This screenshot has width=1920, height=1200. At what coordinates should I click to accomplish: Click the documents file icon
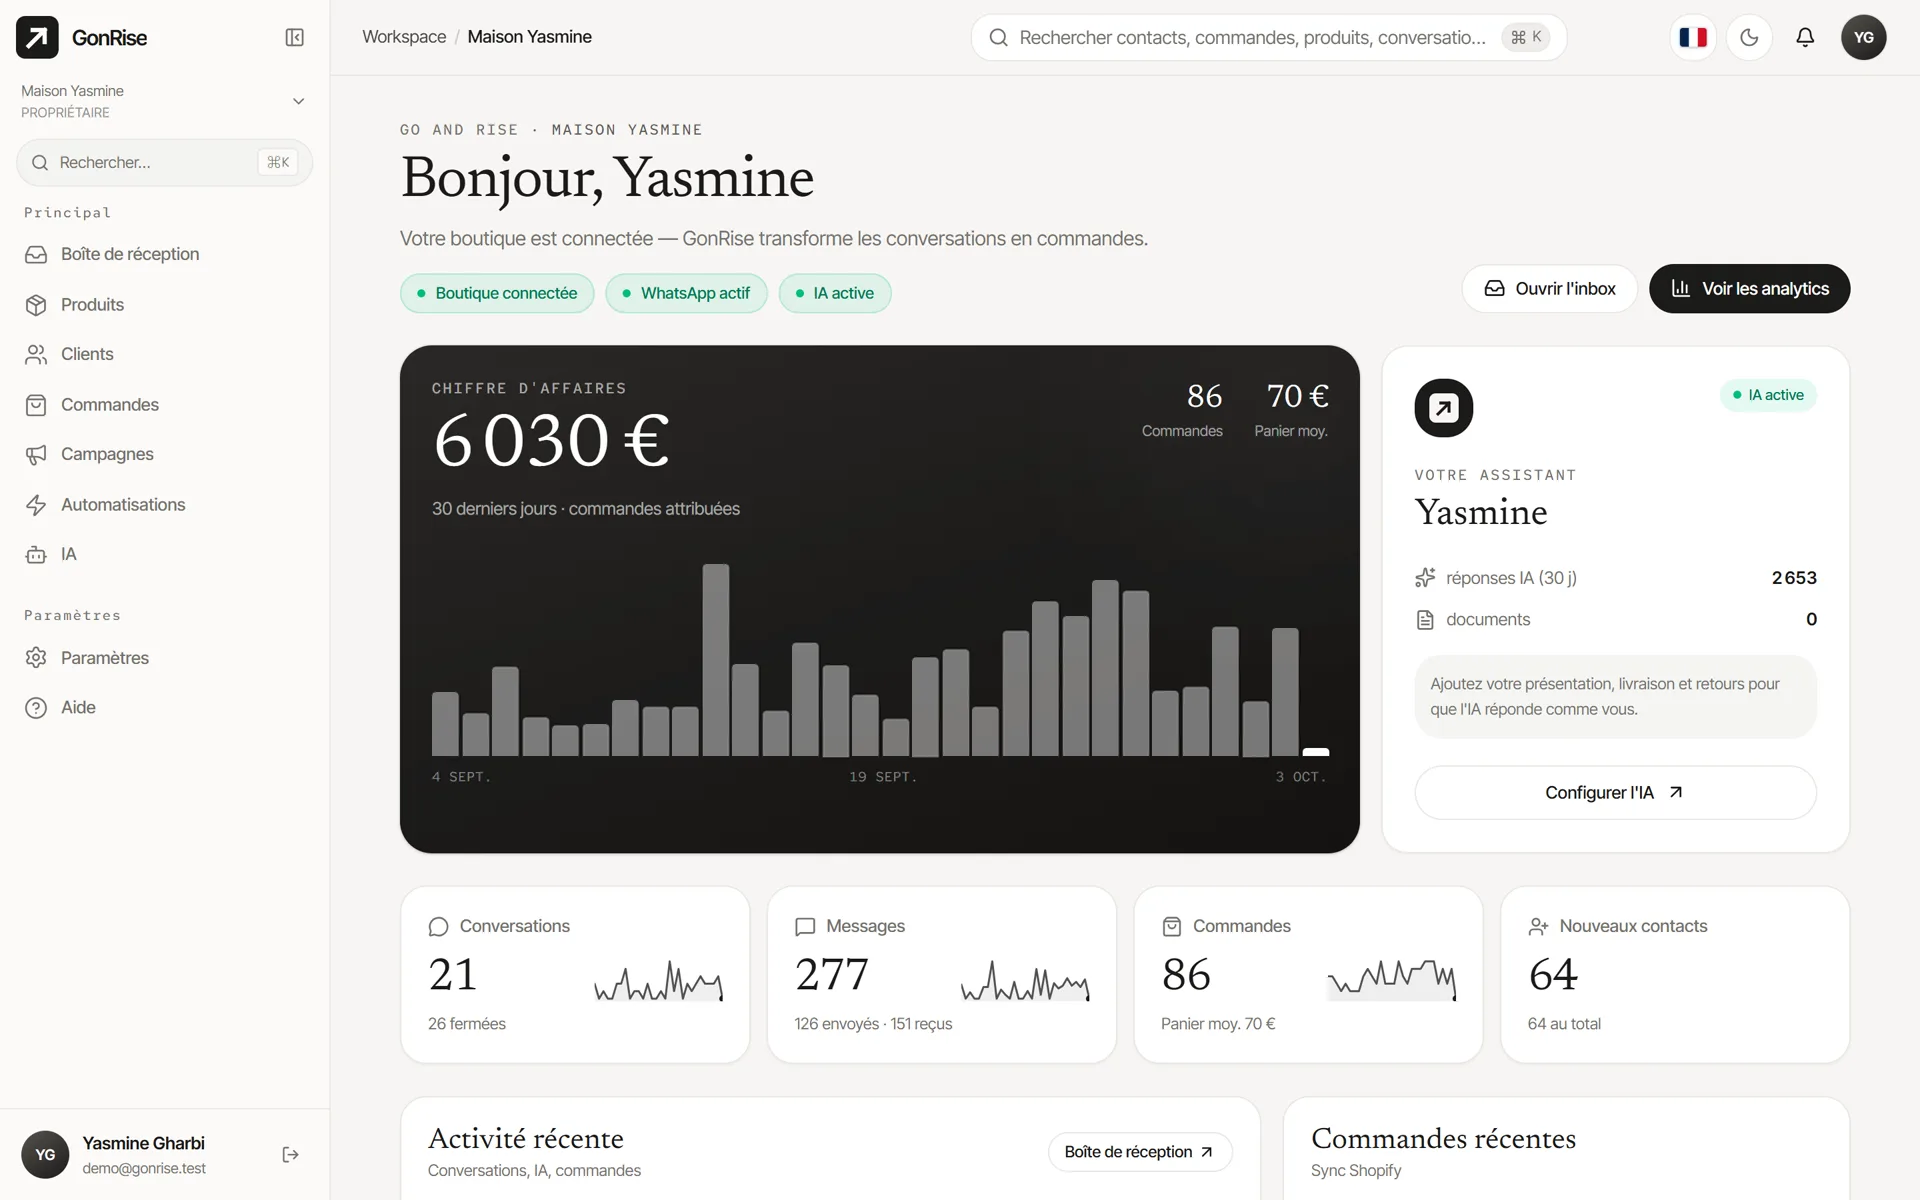pyautogui.click(x=1425, y=620)
